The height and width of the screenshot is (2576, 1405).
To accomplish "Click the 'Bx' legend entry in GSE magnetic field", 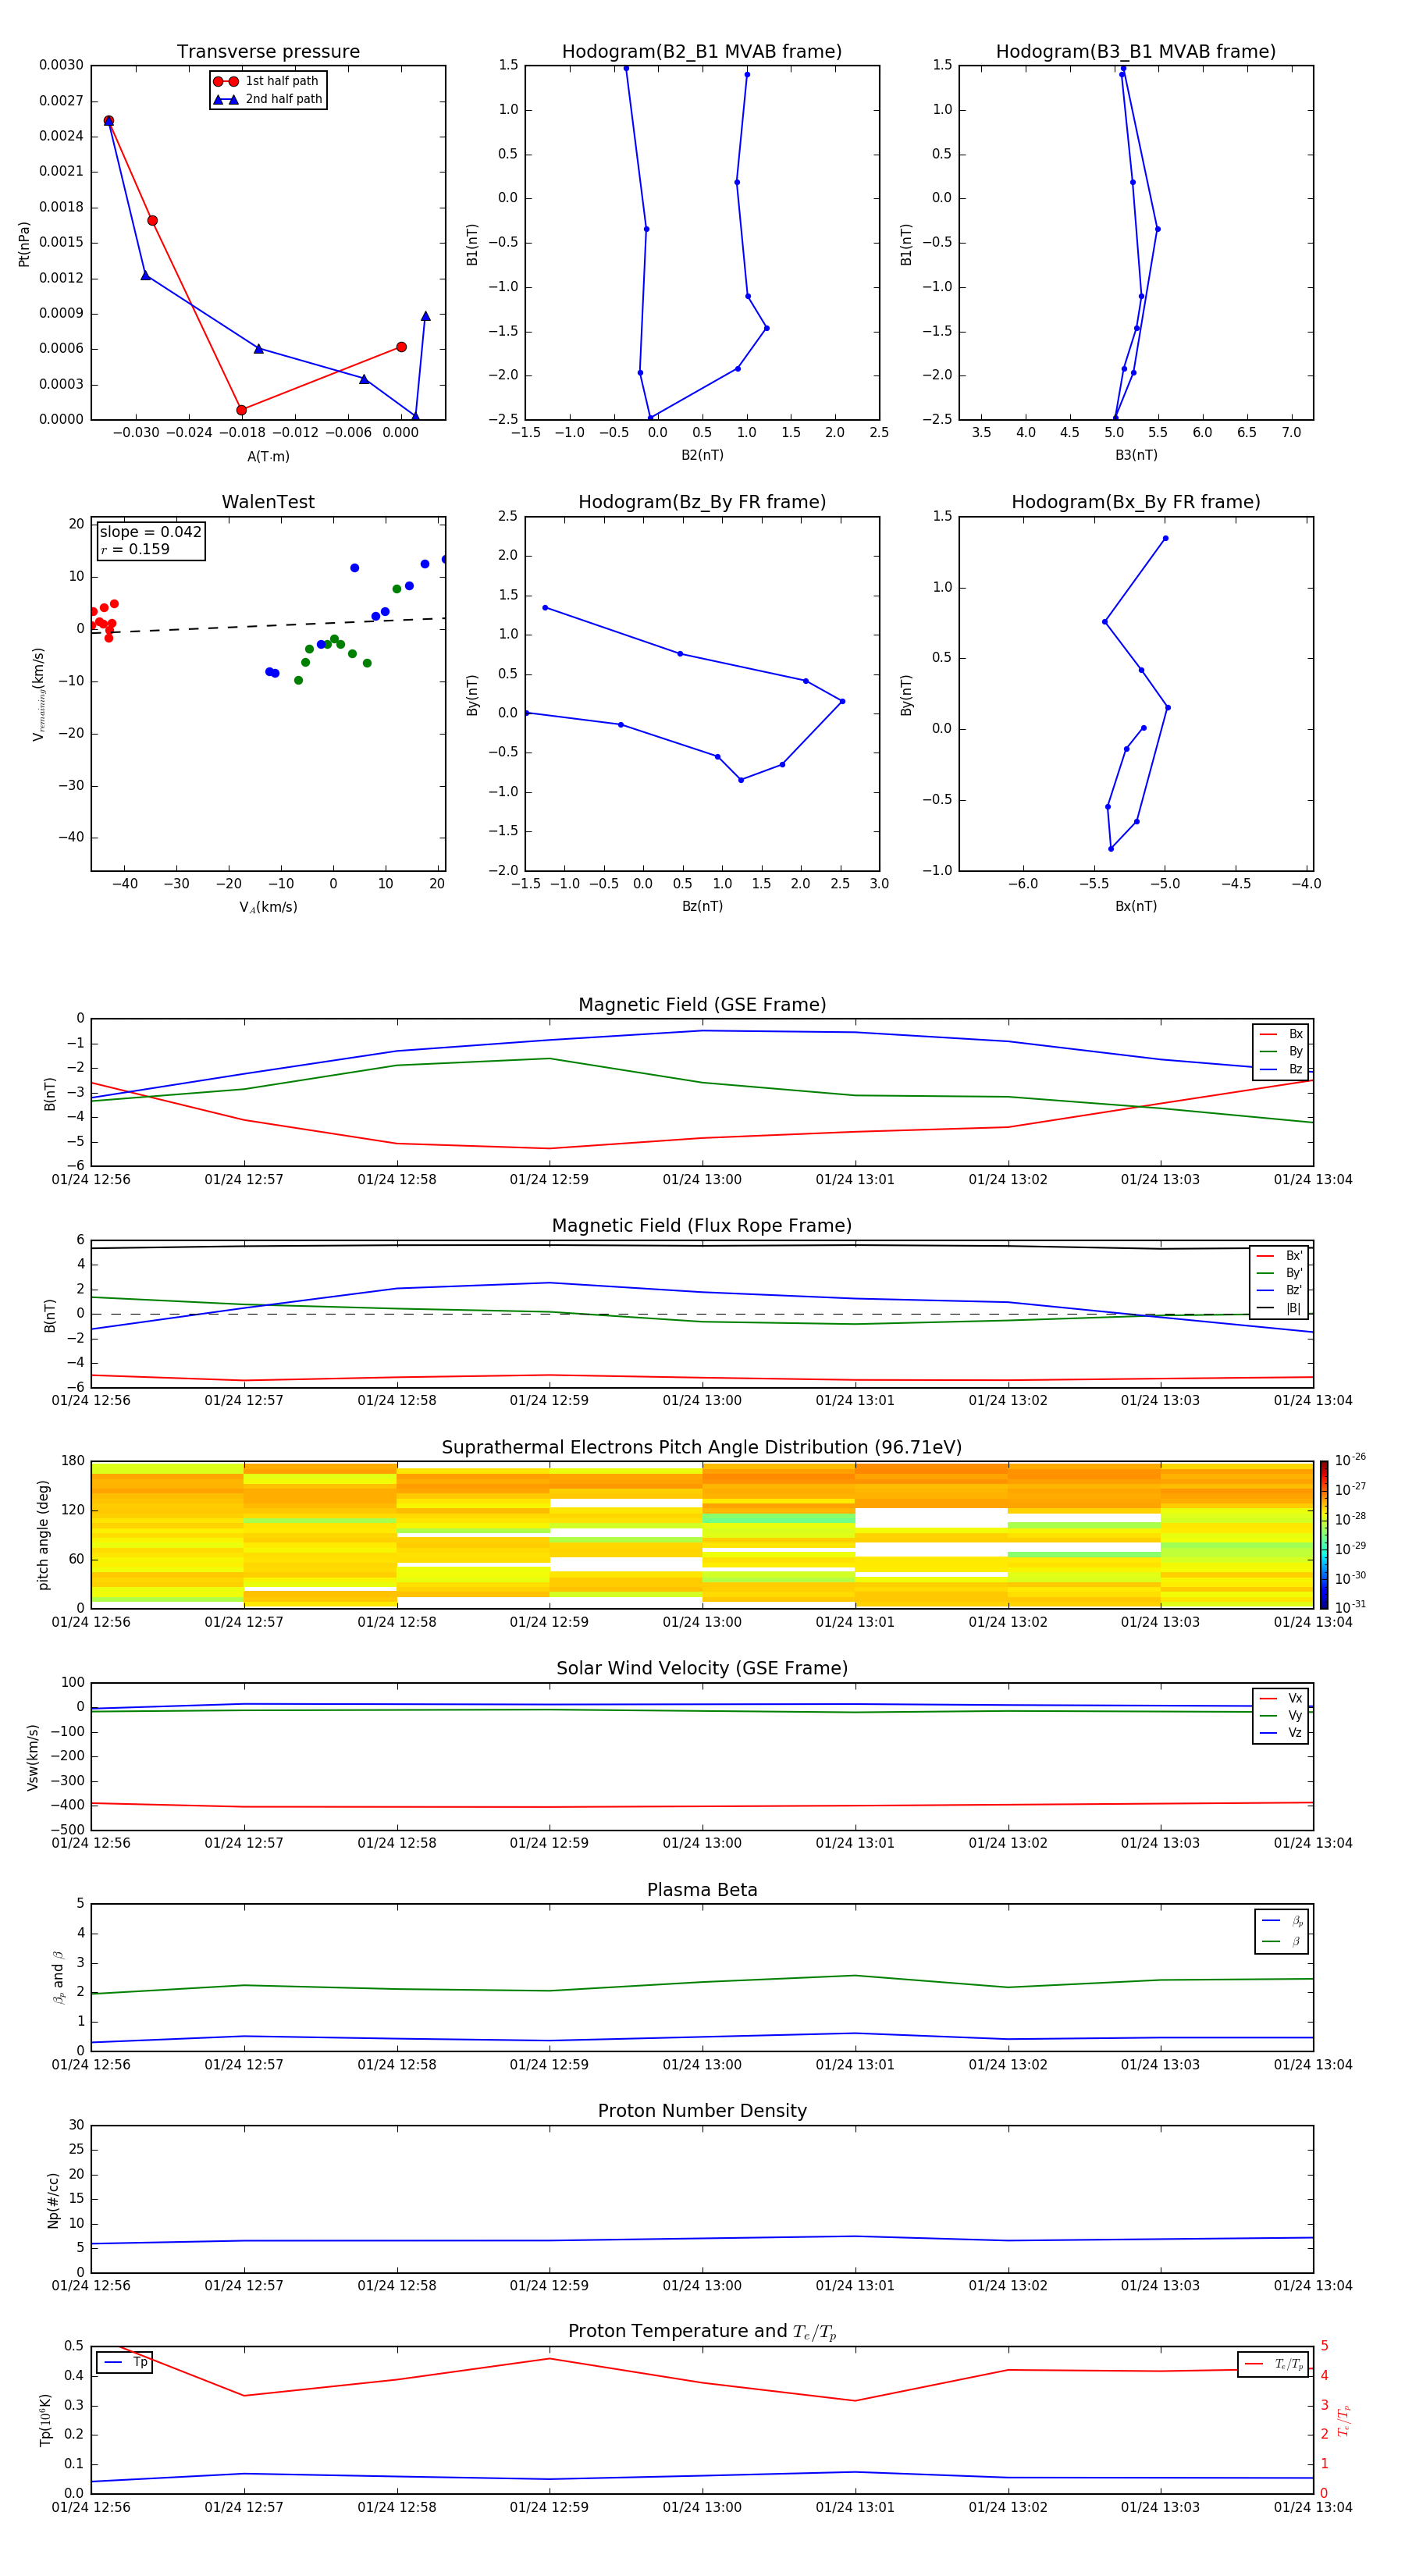I will pyautogui.click(x=1281, y=1034).
